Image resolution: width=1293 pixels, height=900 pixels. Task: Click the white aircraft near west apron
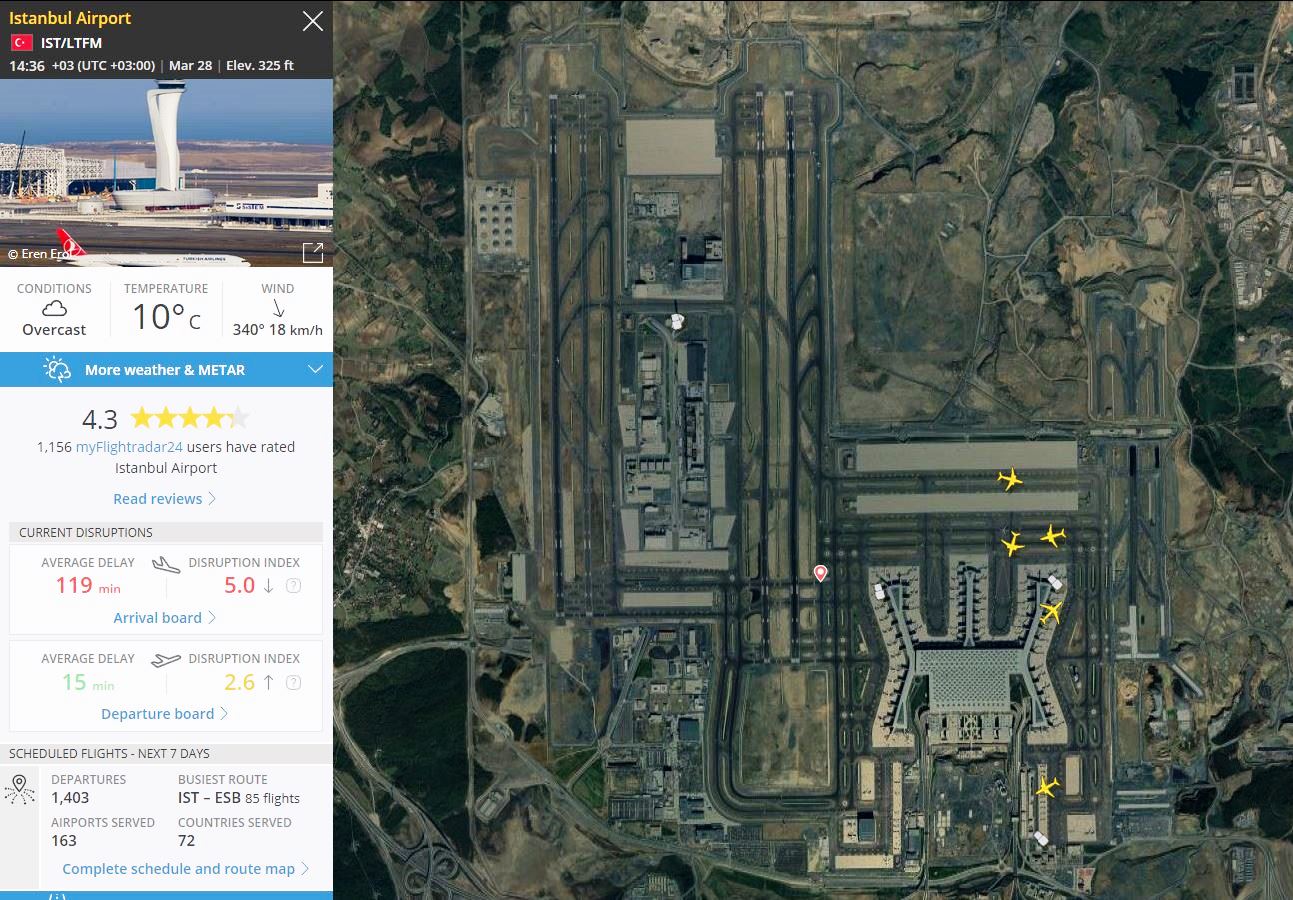677,322
